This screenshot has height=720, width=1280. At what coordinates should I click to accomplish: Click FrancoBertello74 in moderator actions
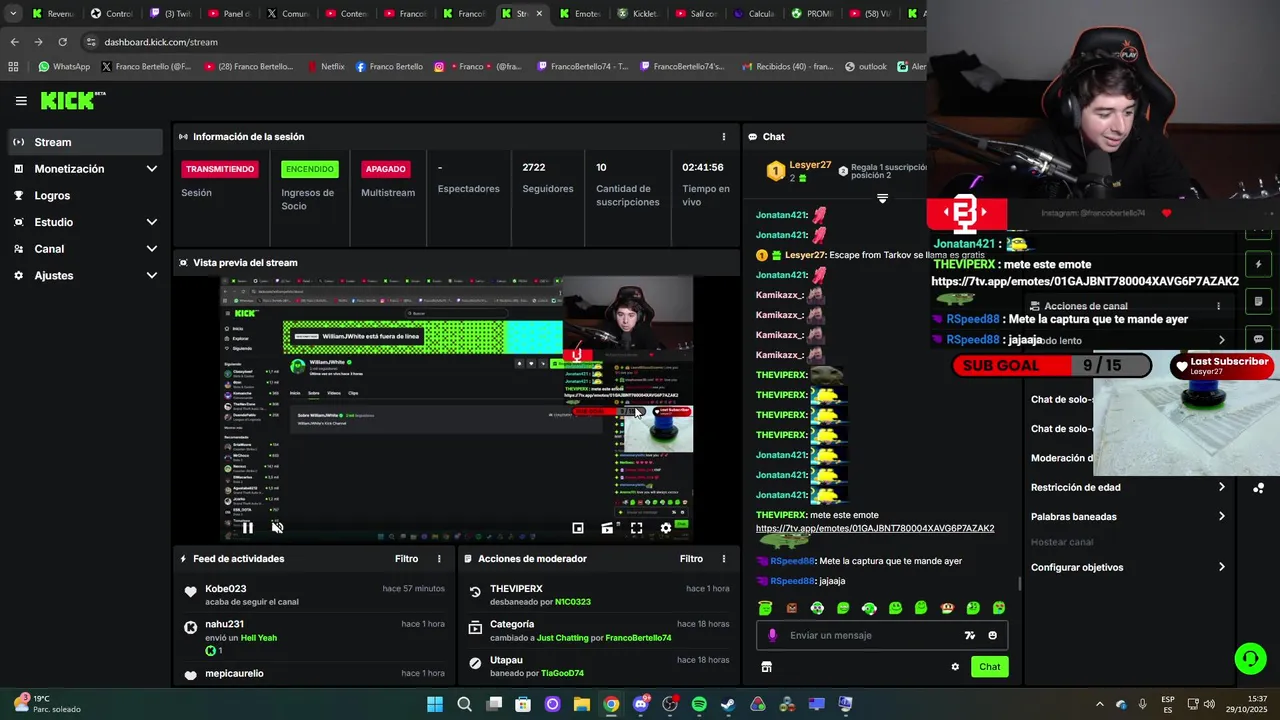(x=638, y=638)
